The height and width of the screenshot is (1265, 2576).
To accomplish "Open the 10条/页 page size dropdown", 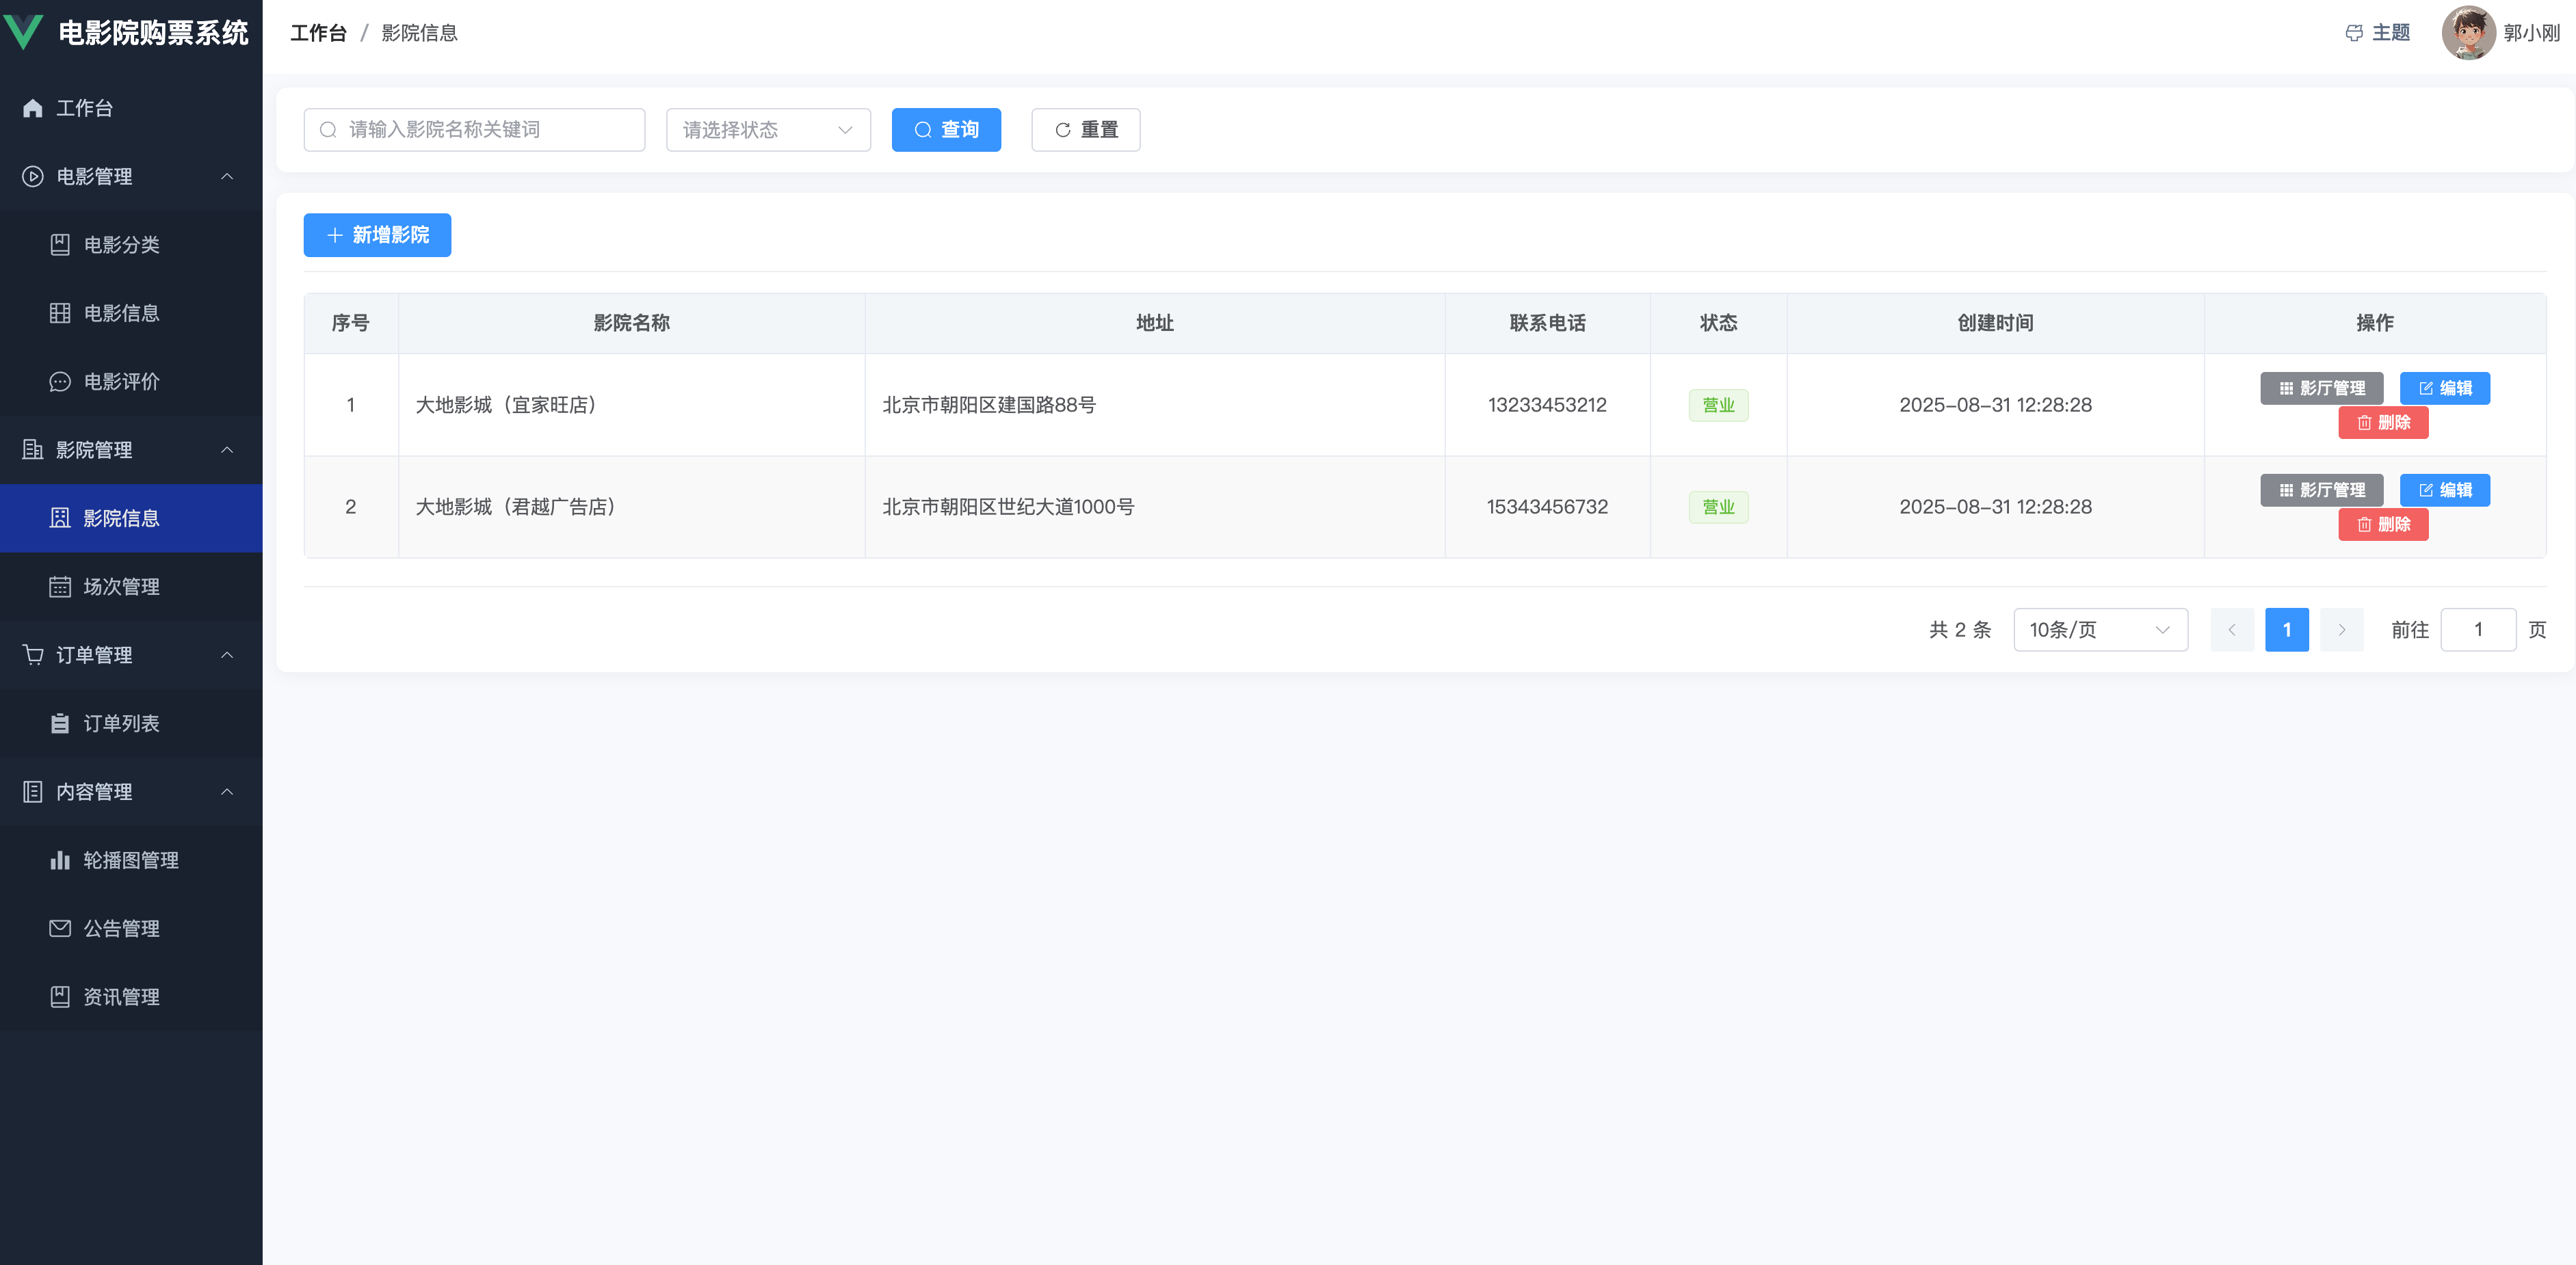I will point(2099,630).
